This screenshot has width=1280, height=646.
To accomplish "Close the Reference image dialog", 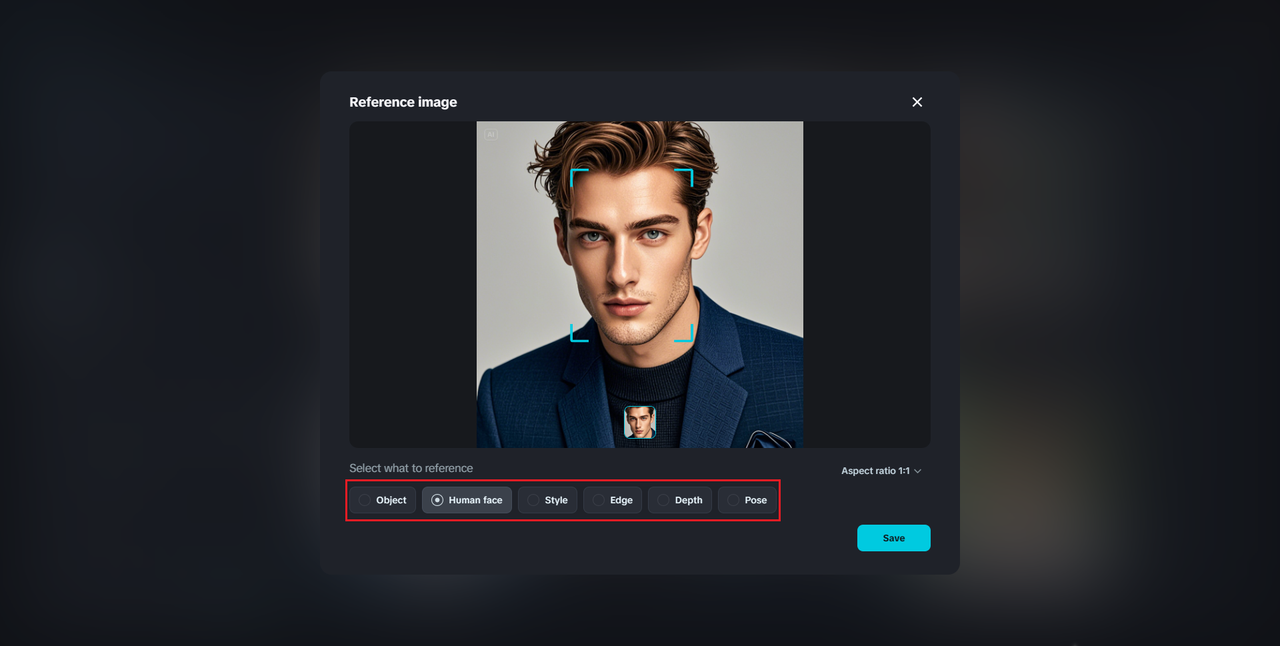I will pos(917,102).
